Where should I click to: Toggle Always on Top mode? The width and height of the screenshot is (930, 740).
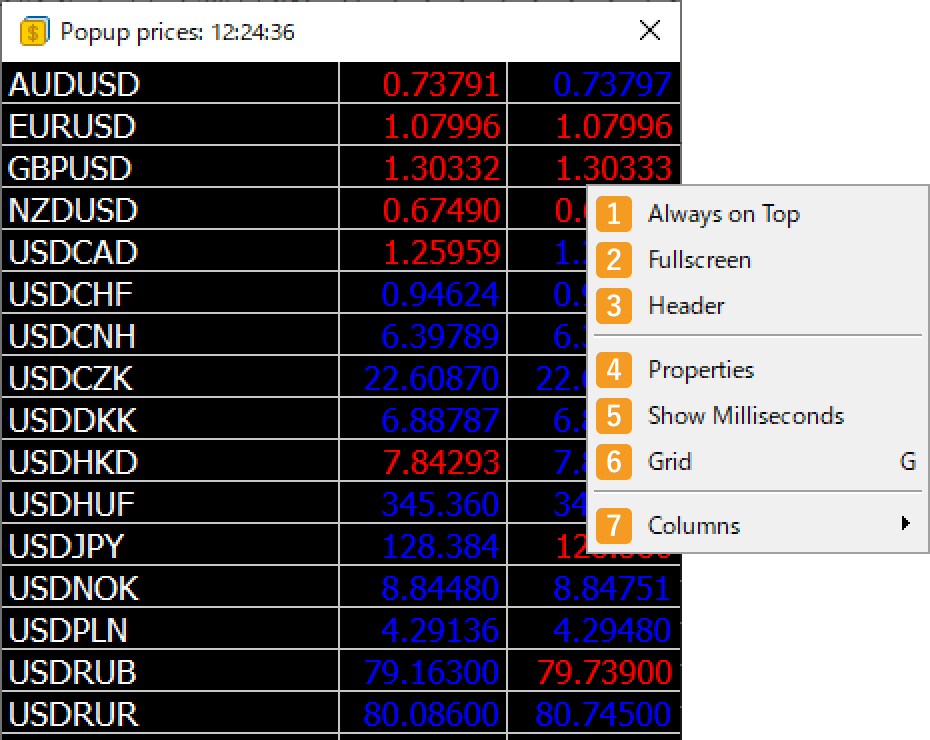(725, 214)
